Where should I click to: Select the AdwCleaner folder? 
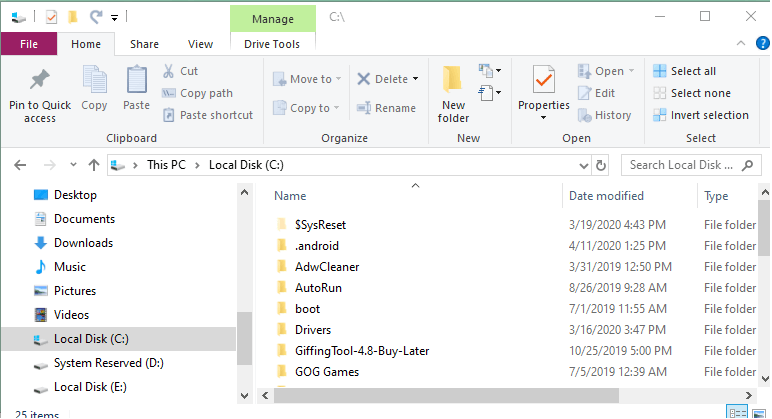click(x=327, y=267)
